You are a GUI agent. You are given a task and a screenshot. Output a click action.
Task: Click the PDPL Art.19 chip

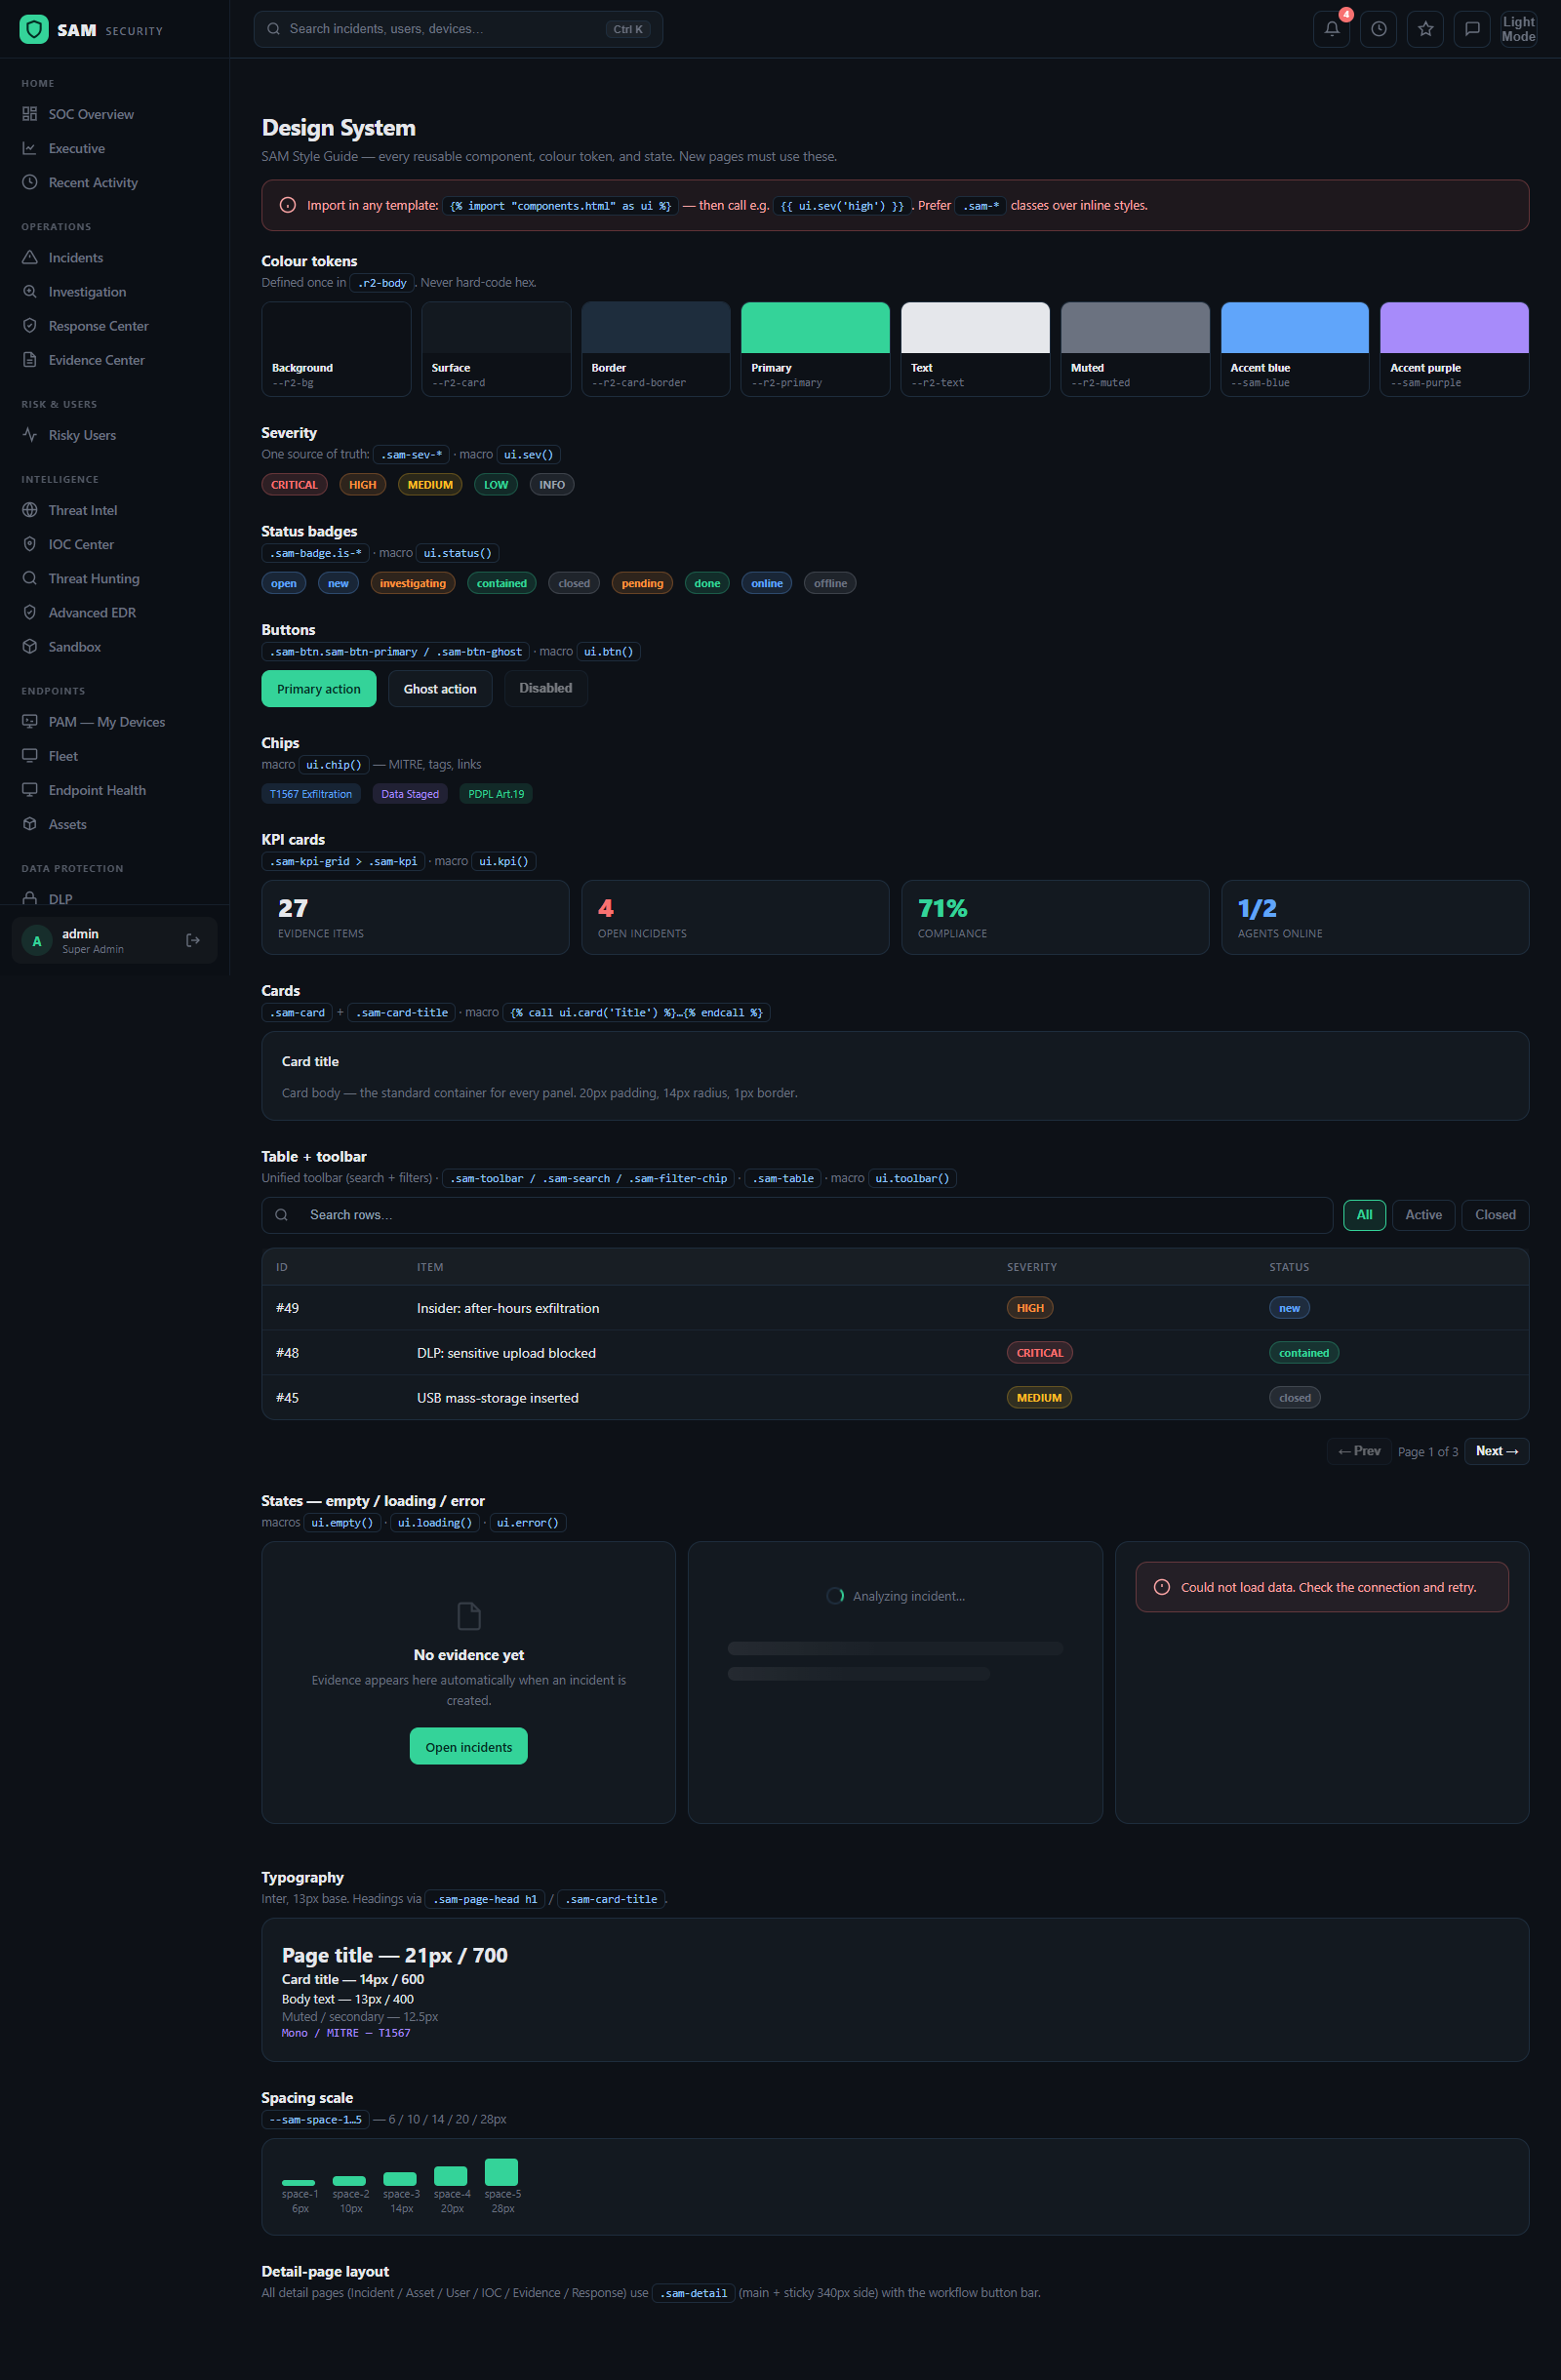[x=496, y=793]
